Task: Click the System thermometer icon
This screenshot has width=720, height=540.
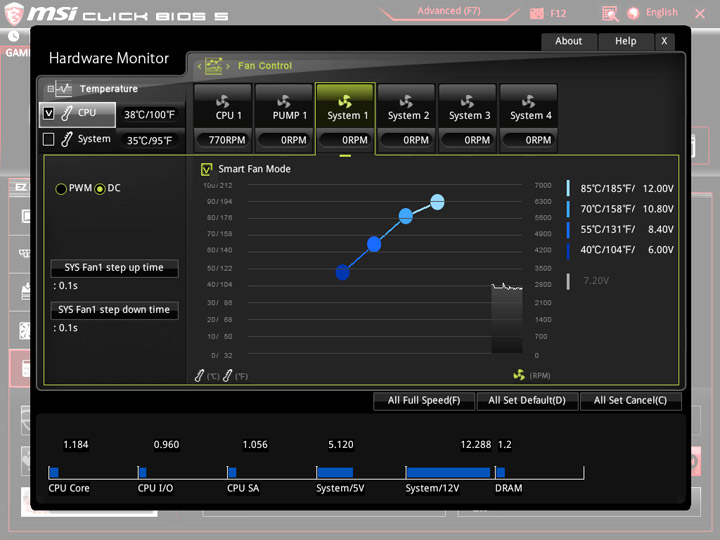Action: click(x=67, y=139)
